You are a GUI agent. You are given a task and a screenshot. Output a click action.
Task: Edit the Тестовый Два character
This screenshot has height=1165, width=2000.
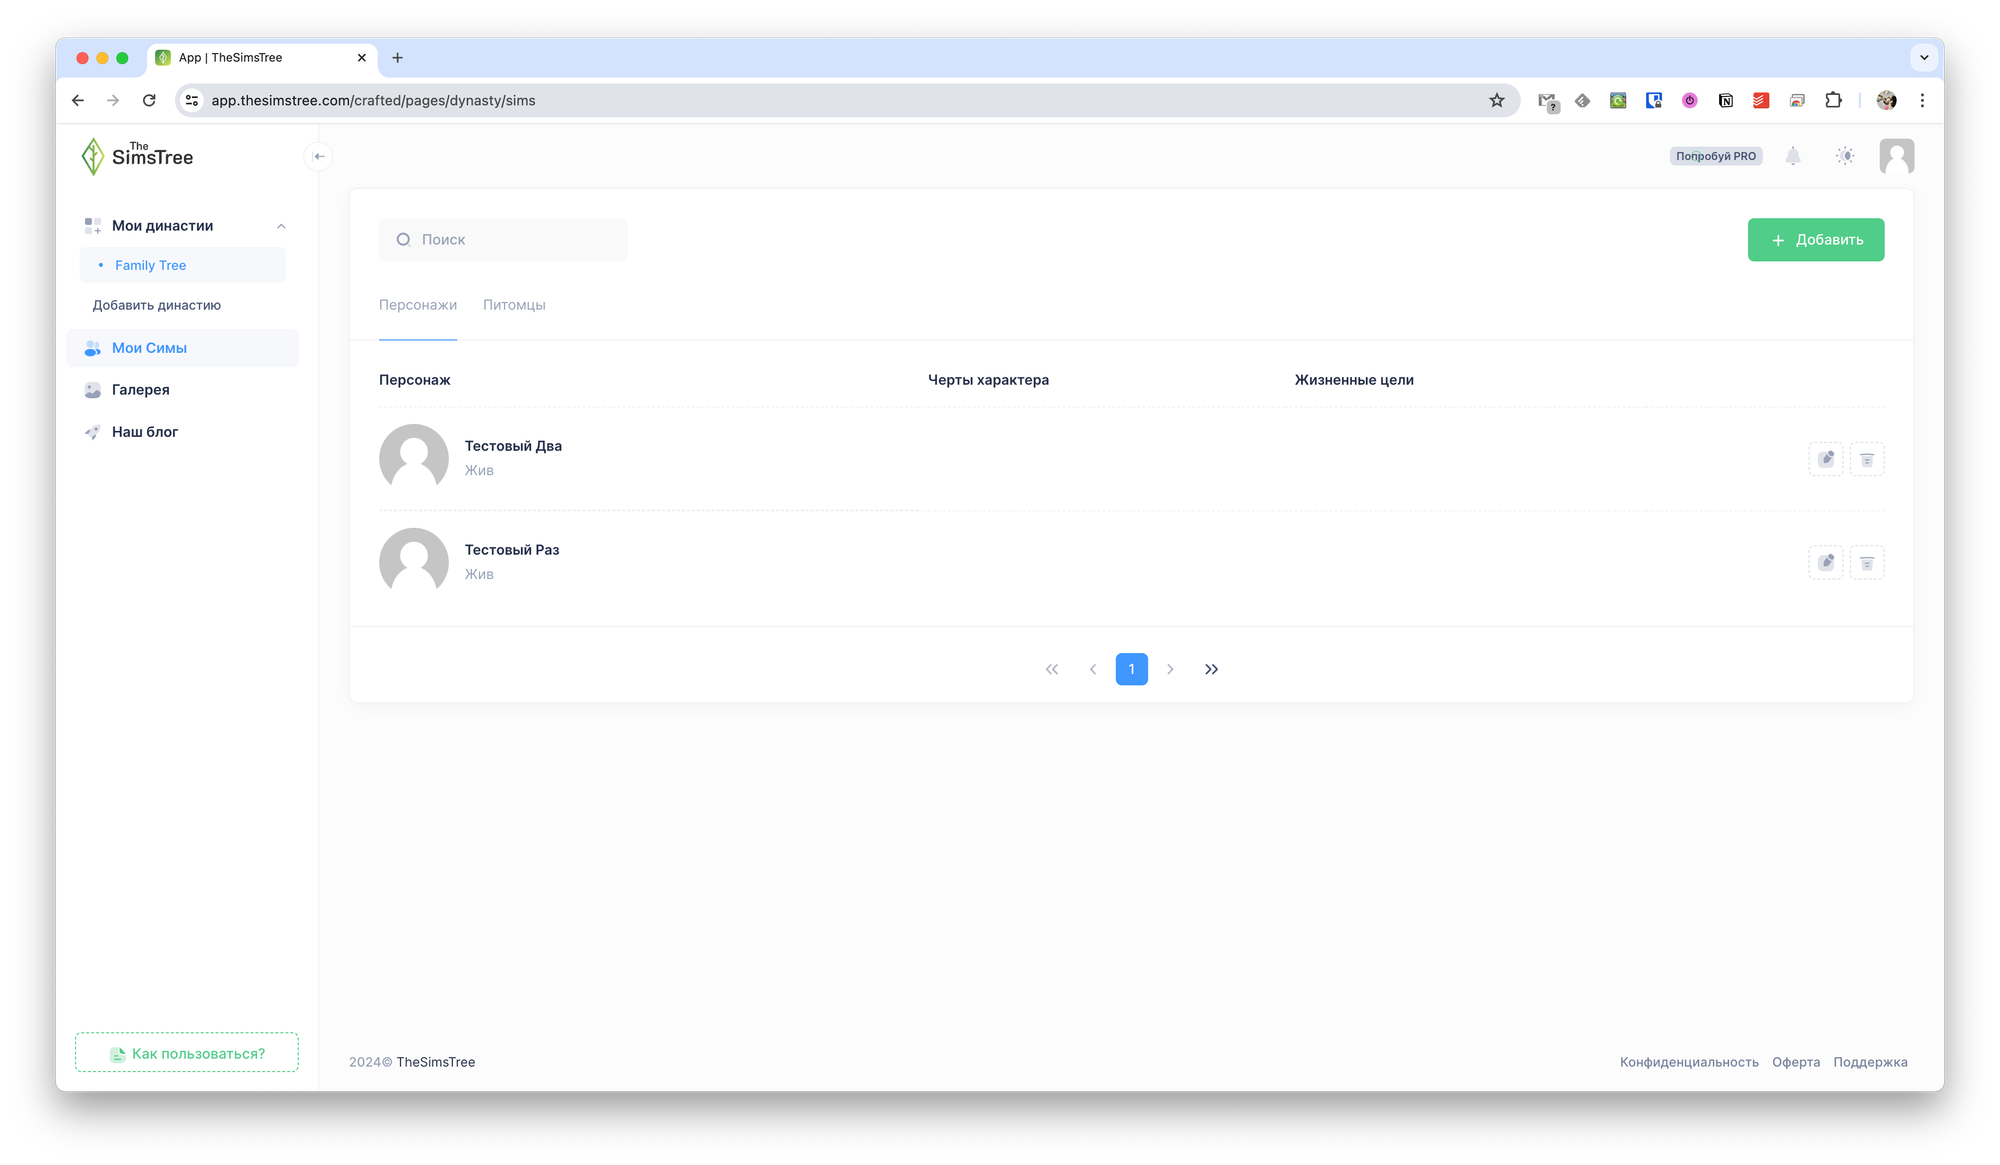[1825, 459]
